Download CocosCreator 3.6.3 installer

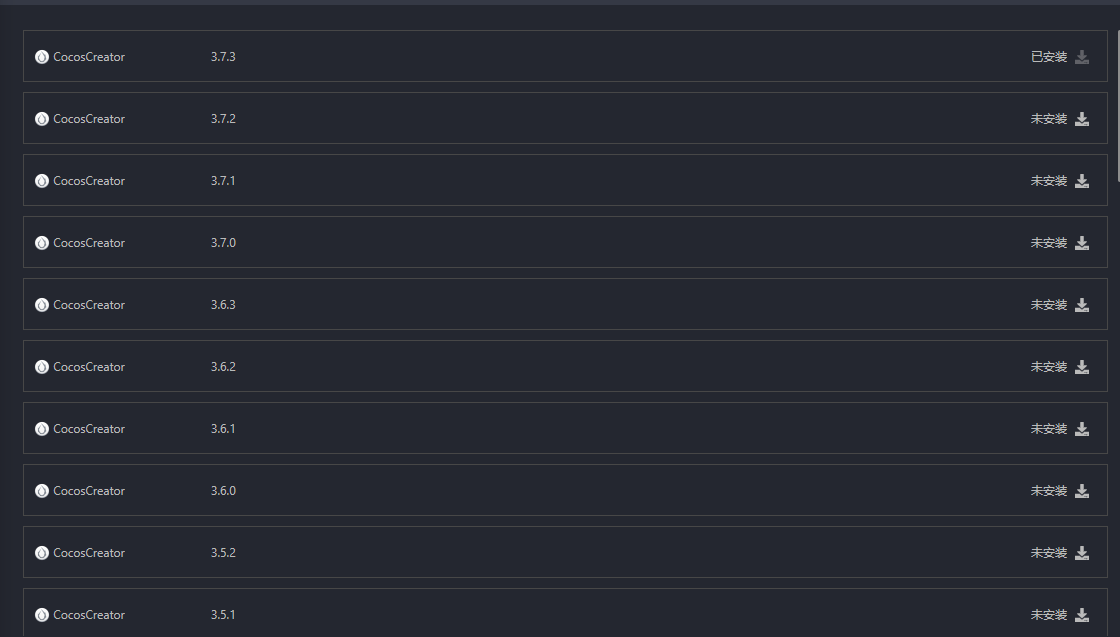(1082, 305)
